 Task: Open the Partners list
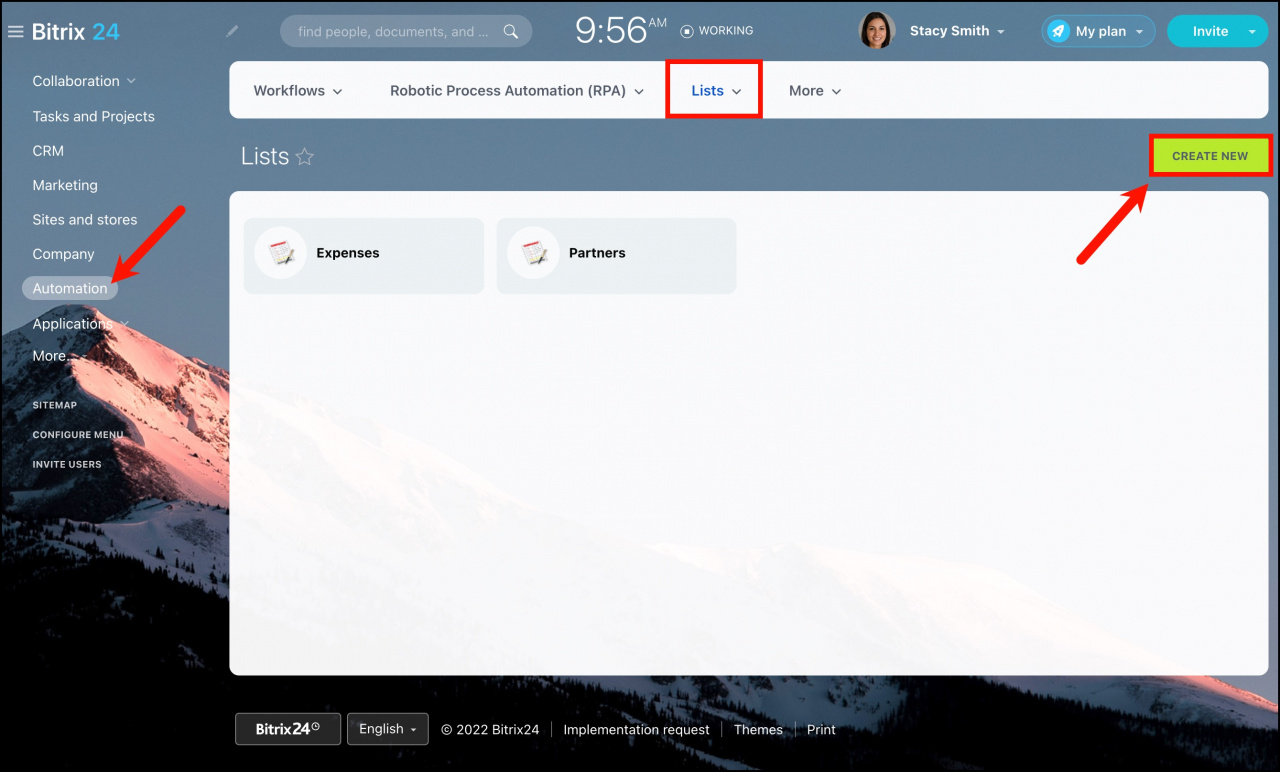tap(617, 256)
